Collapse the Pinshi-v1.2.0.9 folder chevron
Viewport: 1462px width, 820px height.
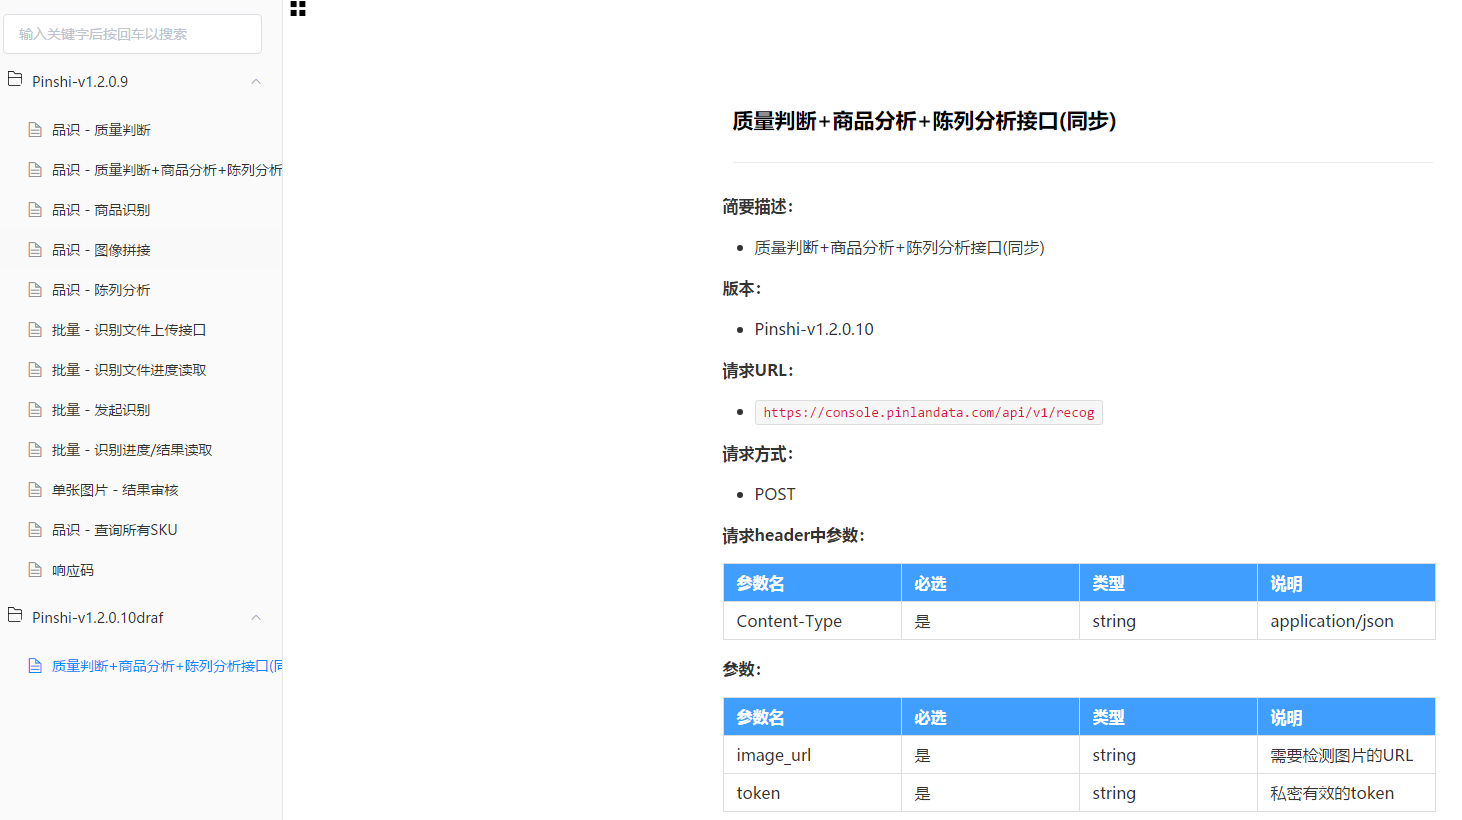[x=256, y=82]
